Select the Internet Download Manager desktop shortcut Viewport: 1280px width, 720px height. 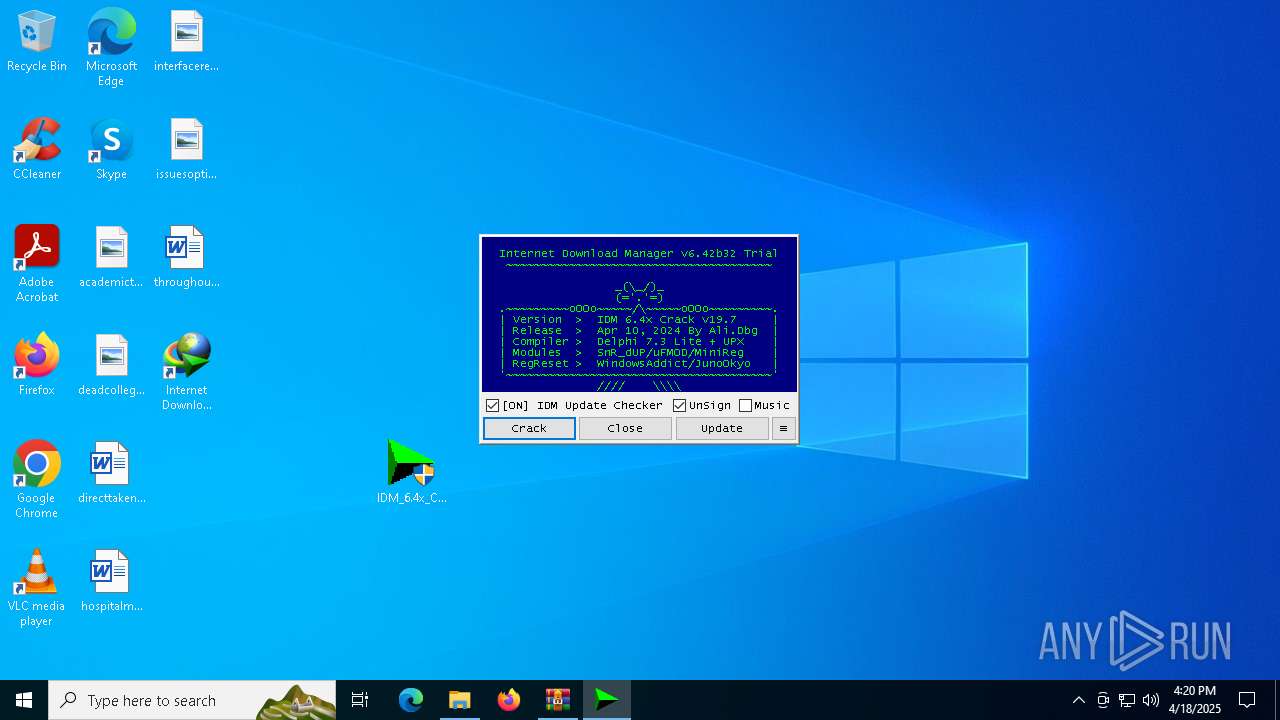(x=186, y=372)
